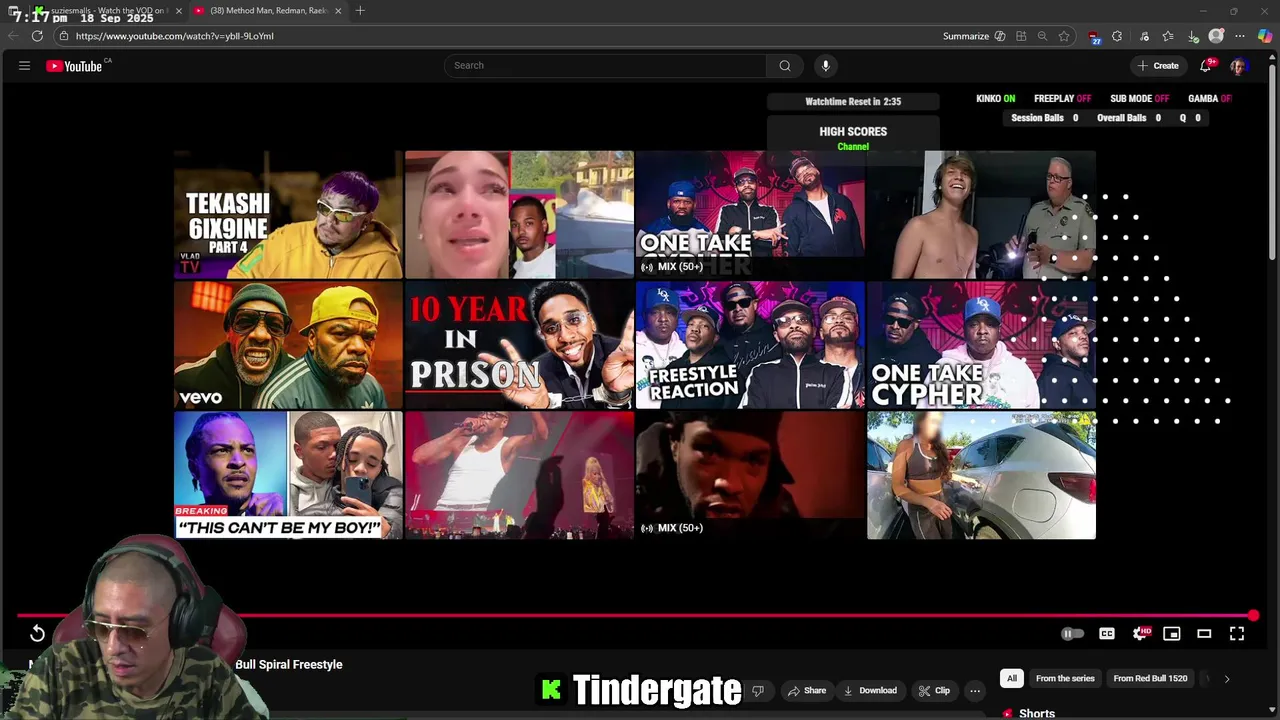Viewport: 1280px width, 720px height.
Task: Click the zoom magnifier in the address bar
Action: click(1042, 36)
